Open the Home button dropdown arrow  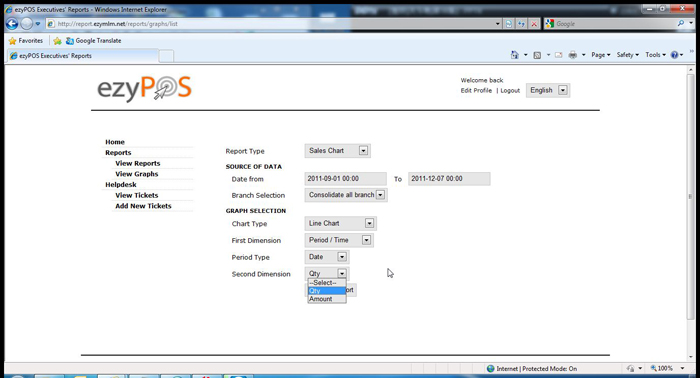525,55
